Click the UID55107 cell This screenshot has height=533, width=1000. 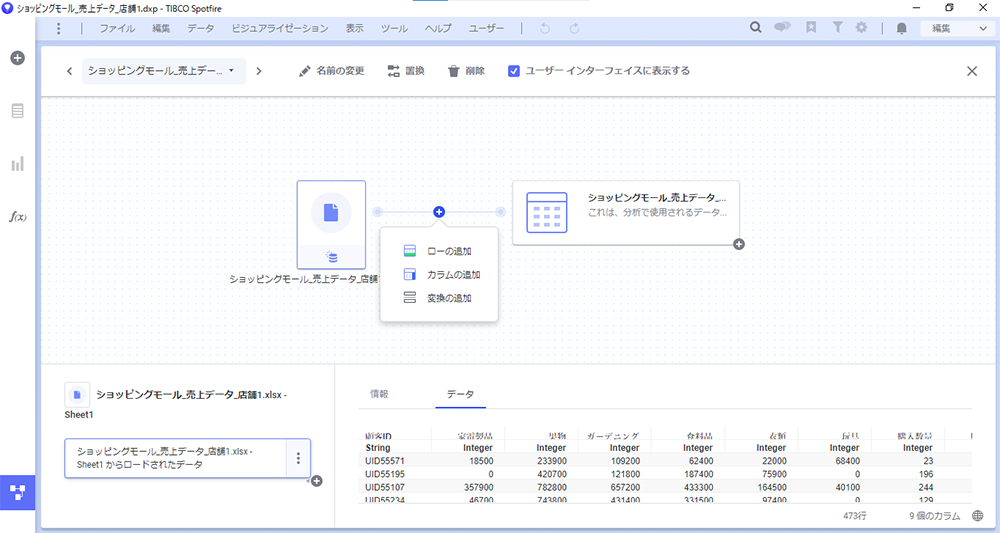pos(385,488)
